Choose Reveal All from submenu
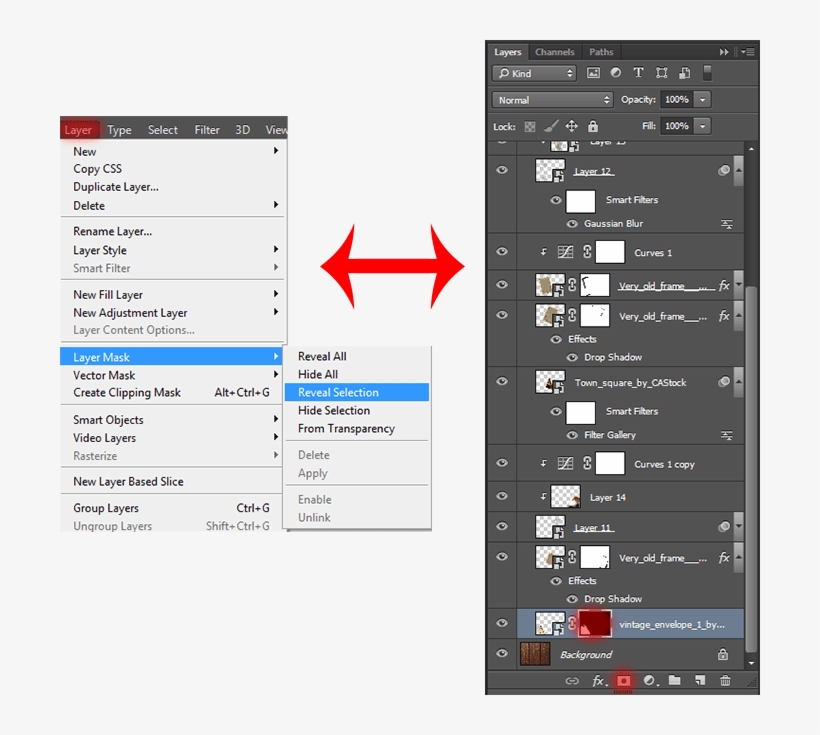This screenshot has height=735, width=820. 357,356
